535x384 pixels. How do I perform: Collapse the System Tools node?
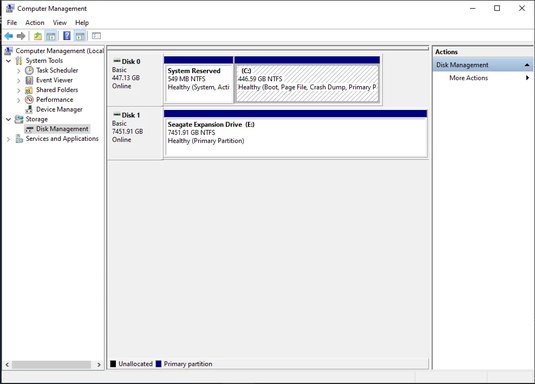tap(9, 61)
